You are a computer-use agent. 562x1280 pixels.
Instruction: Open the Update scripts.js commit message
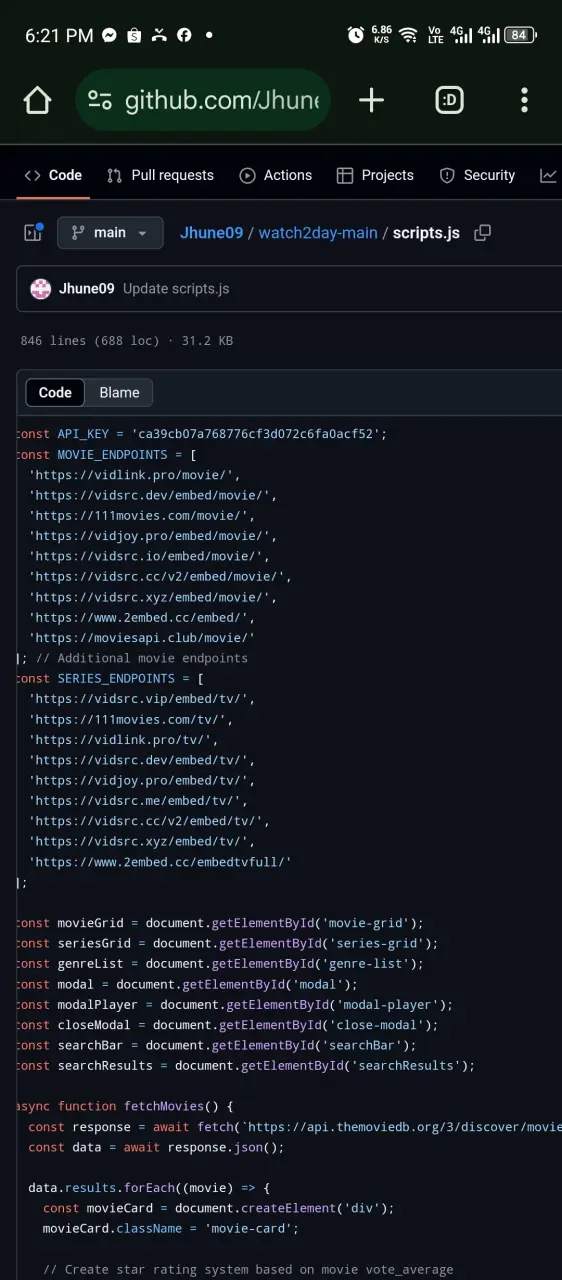click(176, 289)
